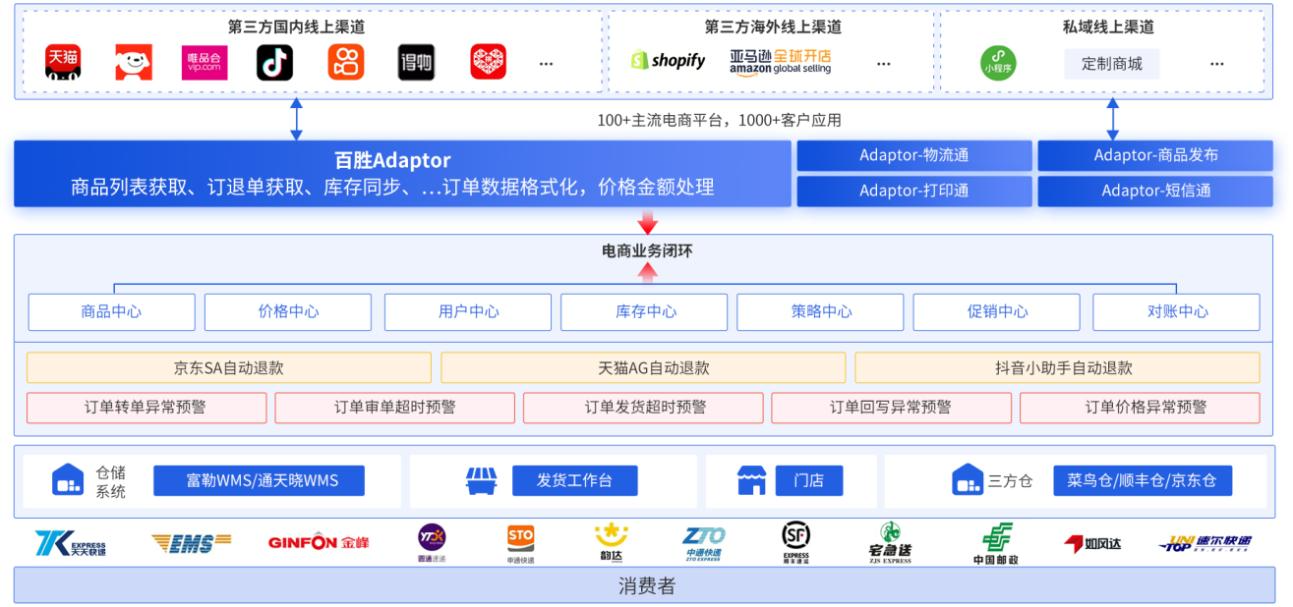Click the store (门店) shop icon

tap(751, 481)
